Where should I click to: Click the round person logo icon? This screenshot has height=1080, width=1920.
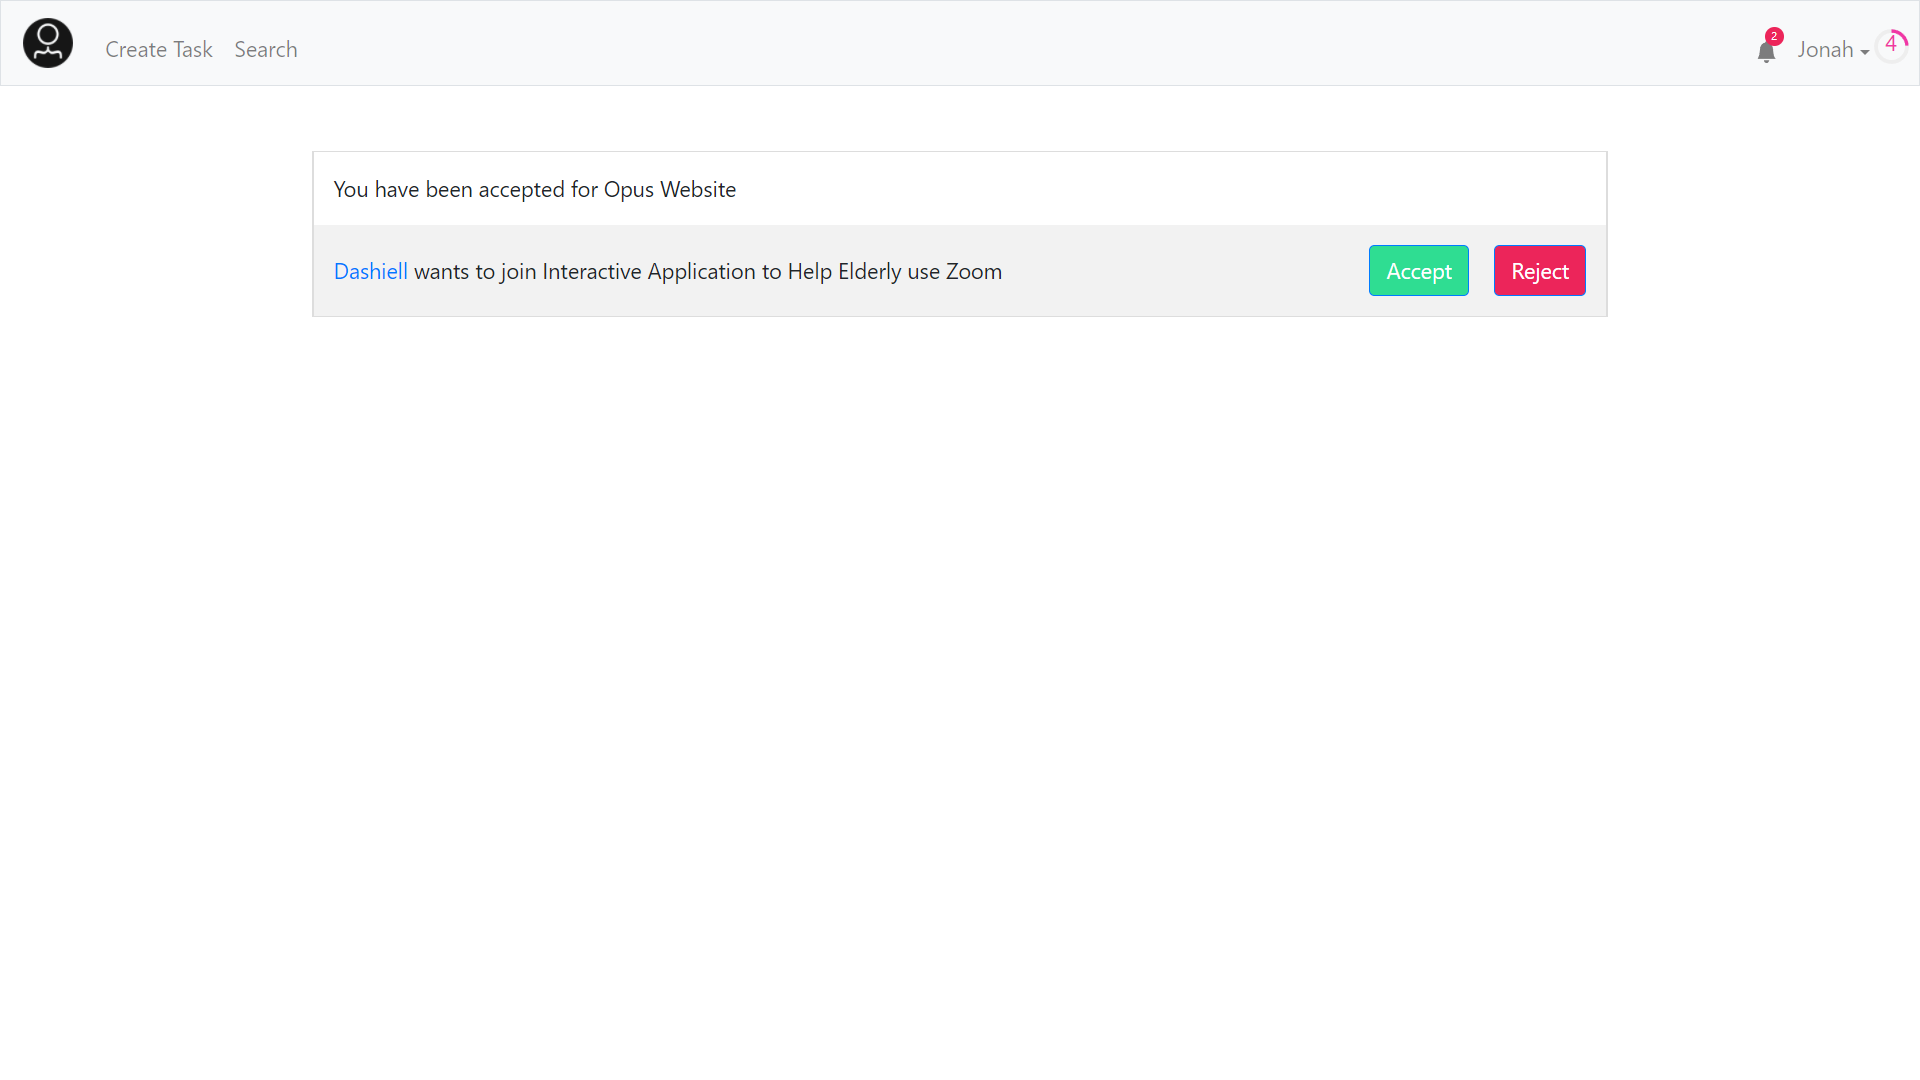tap(48, 43)
